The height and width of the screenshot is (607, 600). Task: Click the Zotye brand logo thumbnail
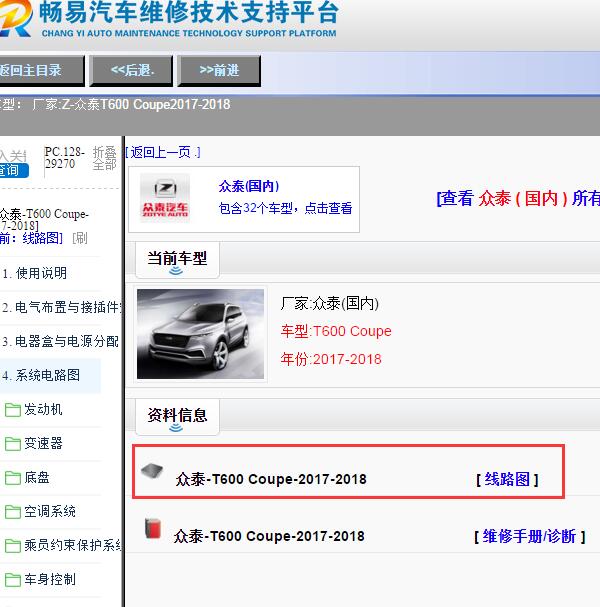[x=165, y=198]
